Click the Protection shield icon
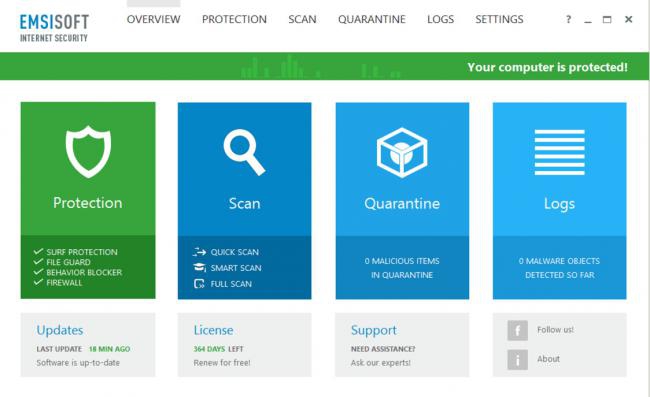This screenshot has height=397, width=650. [88, 152]
